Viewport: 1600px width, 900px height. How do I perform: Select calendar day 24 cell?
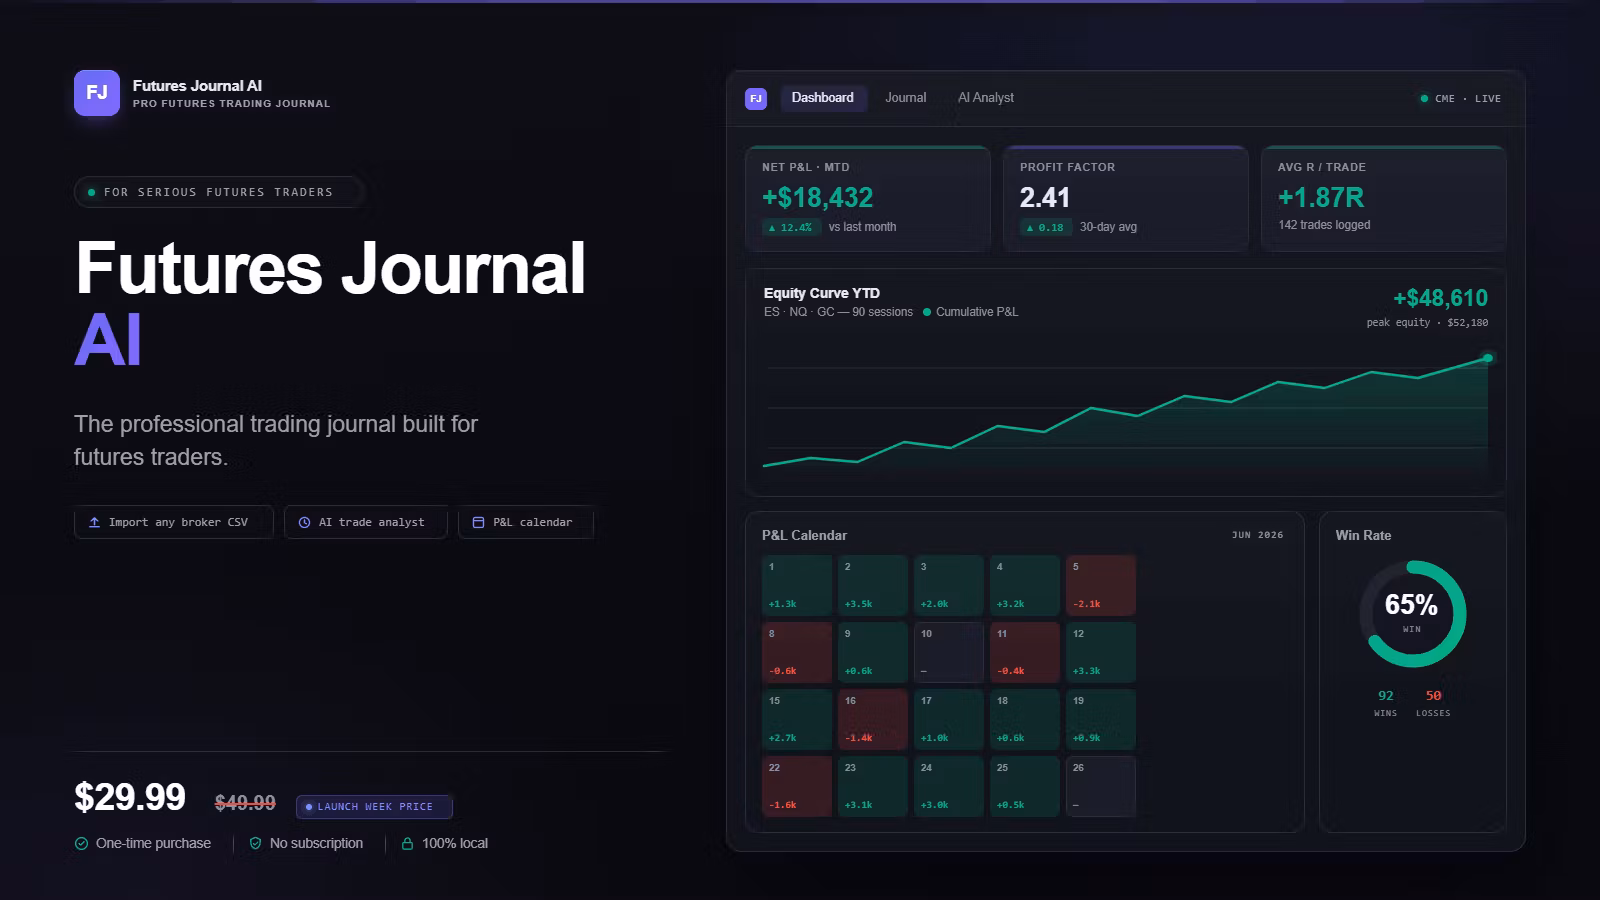(x=949, y=786)
